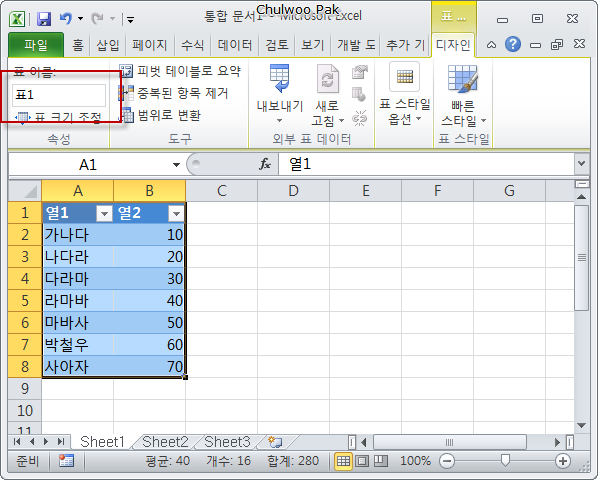Click the open in browser icon in 외부 표 데이터

[359, 95]
